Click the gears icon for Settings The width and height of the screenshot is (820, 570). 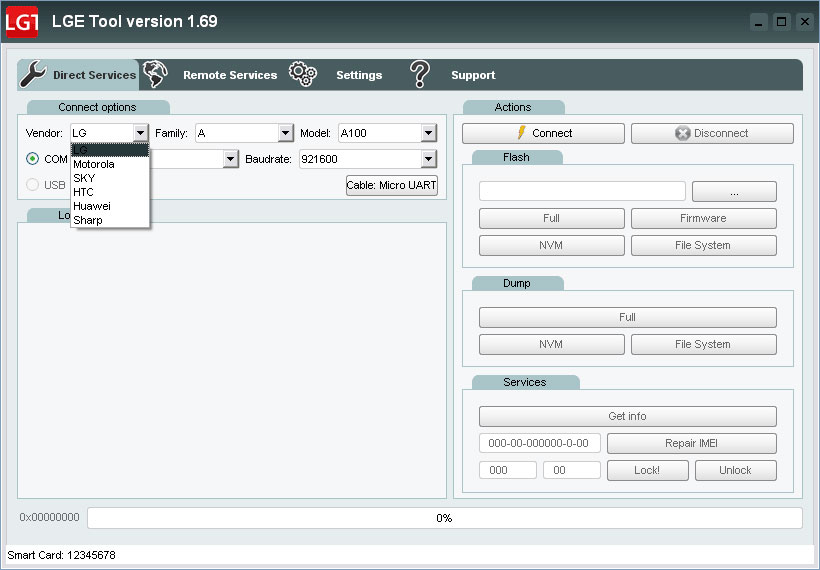[x=303, y=74]
